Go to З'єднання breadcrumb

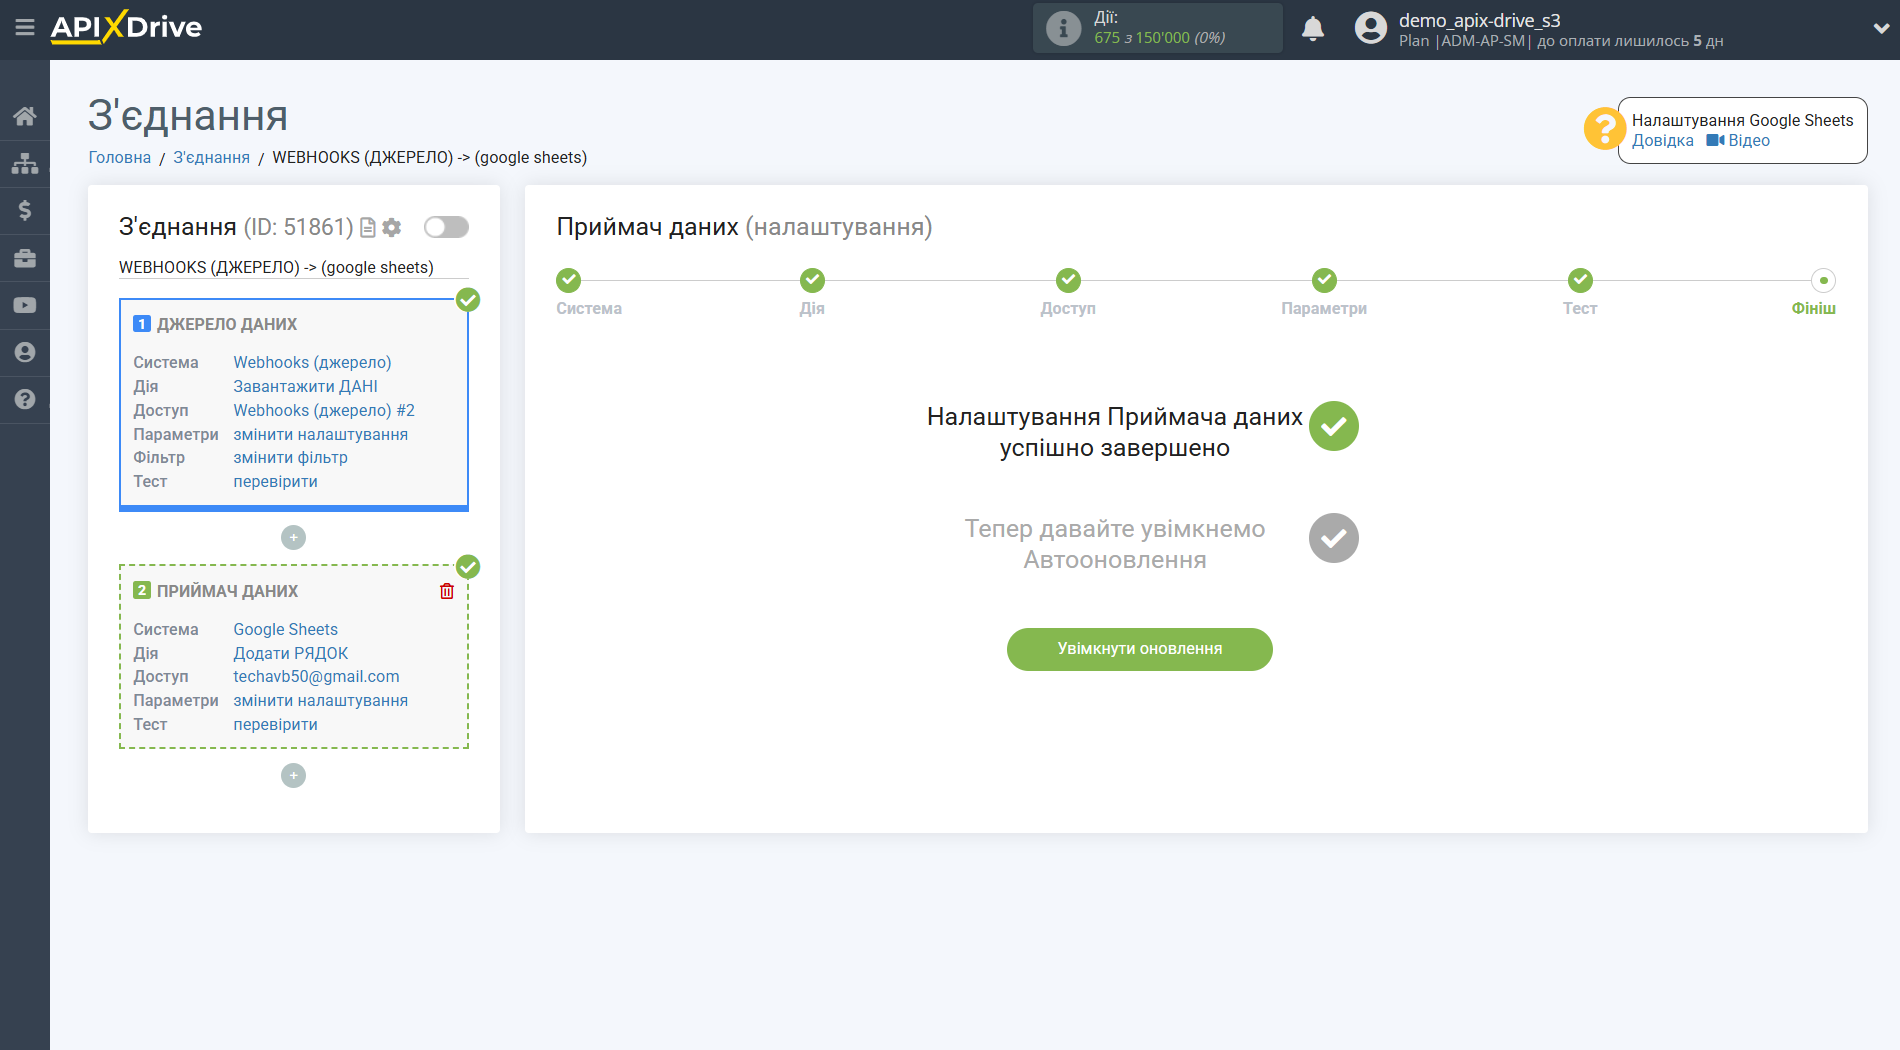pyautogui.click(x=212, y=157)
